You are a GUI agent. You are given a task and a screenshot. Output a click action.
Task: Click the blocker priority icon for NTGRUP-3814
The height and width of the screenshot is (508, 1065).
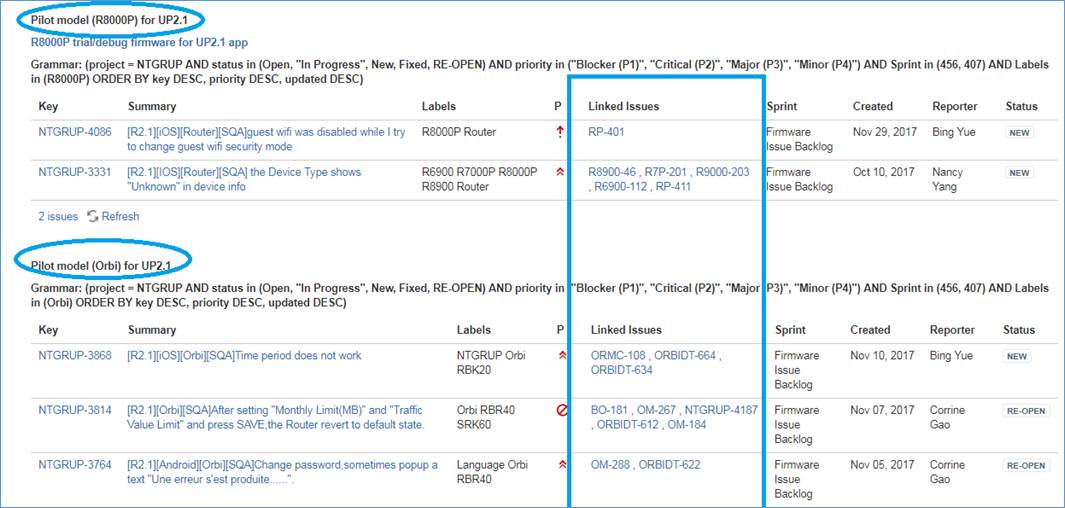pyautogui.click(x=562, y=410)
